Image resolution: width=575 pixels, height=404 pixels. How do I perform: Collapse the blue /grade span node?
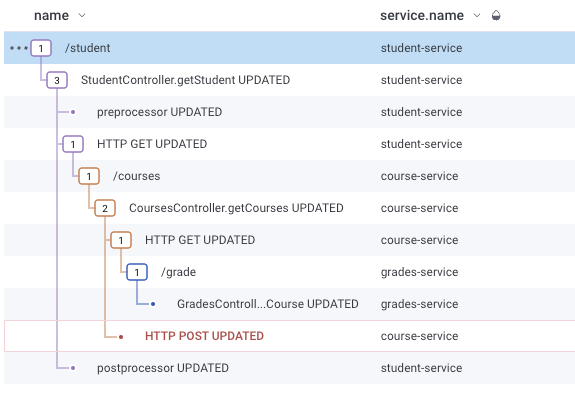pyautogui.click(x=137, y=272)
